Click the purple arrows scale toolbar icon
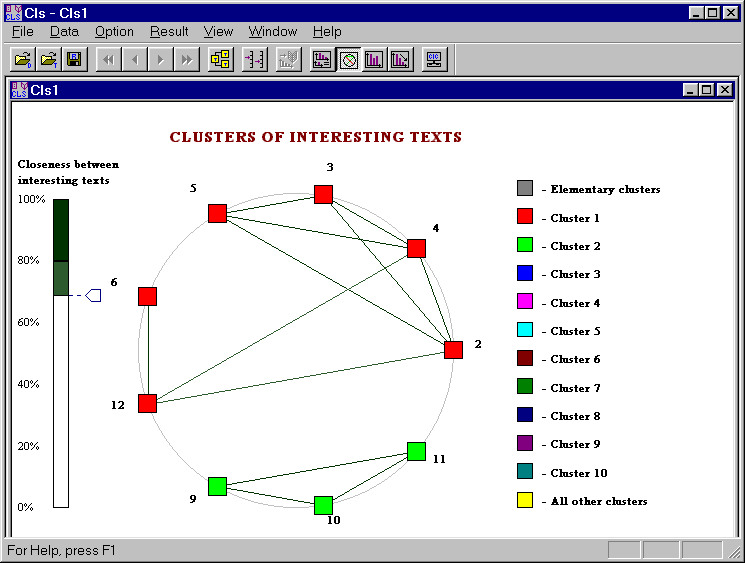745x563 pixels. [255, 59]
